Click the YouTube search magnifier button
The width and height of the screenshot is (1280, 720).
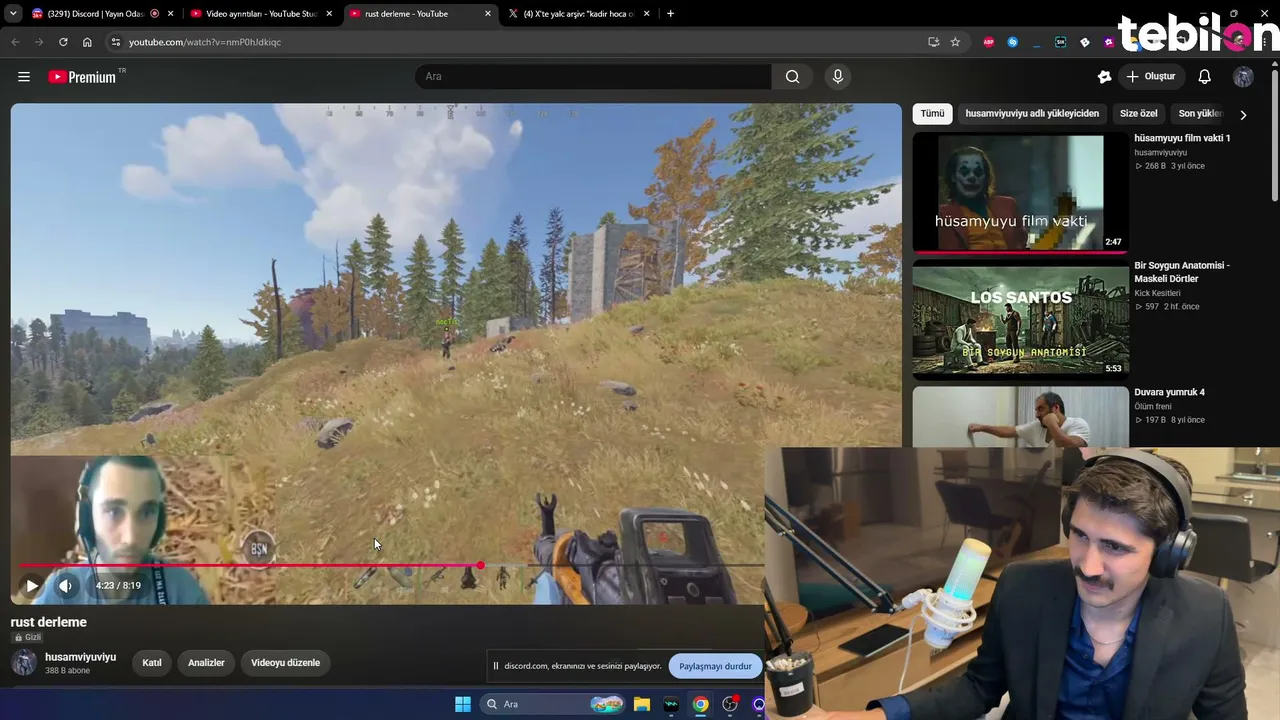click(x=792, y=76)
